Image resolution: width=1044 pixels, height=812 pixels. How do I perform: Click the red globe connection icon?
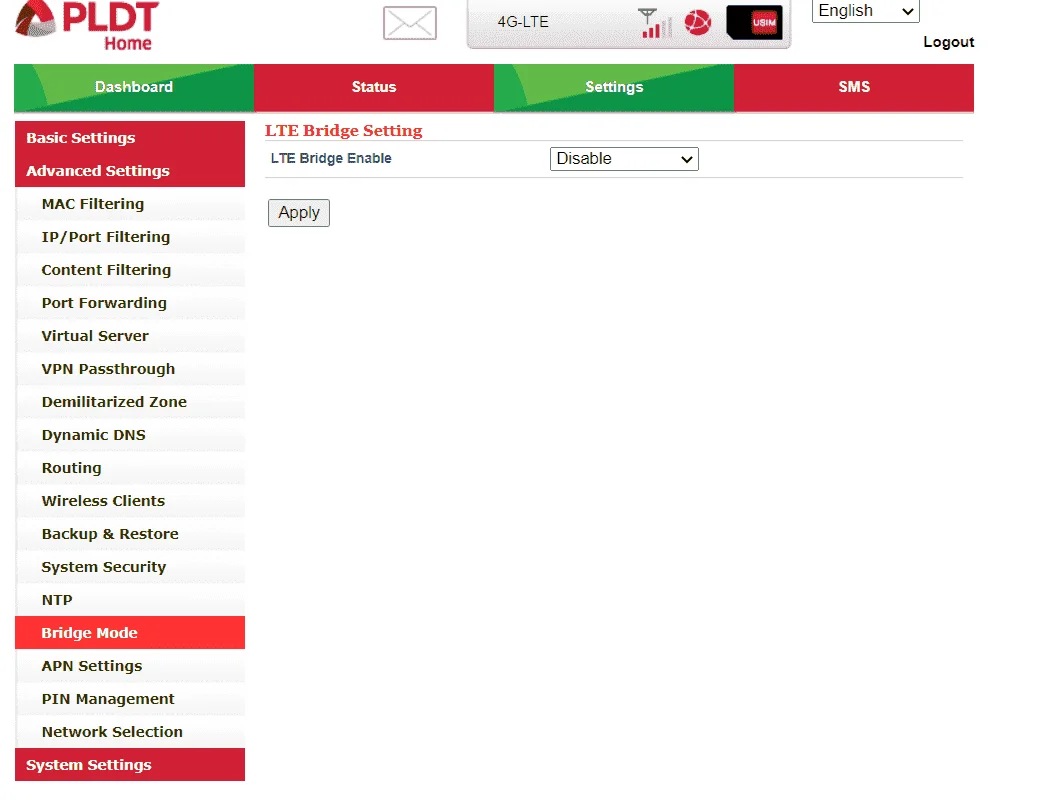point(698,23)
